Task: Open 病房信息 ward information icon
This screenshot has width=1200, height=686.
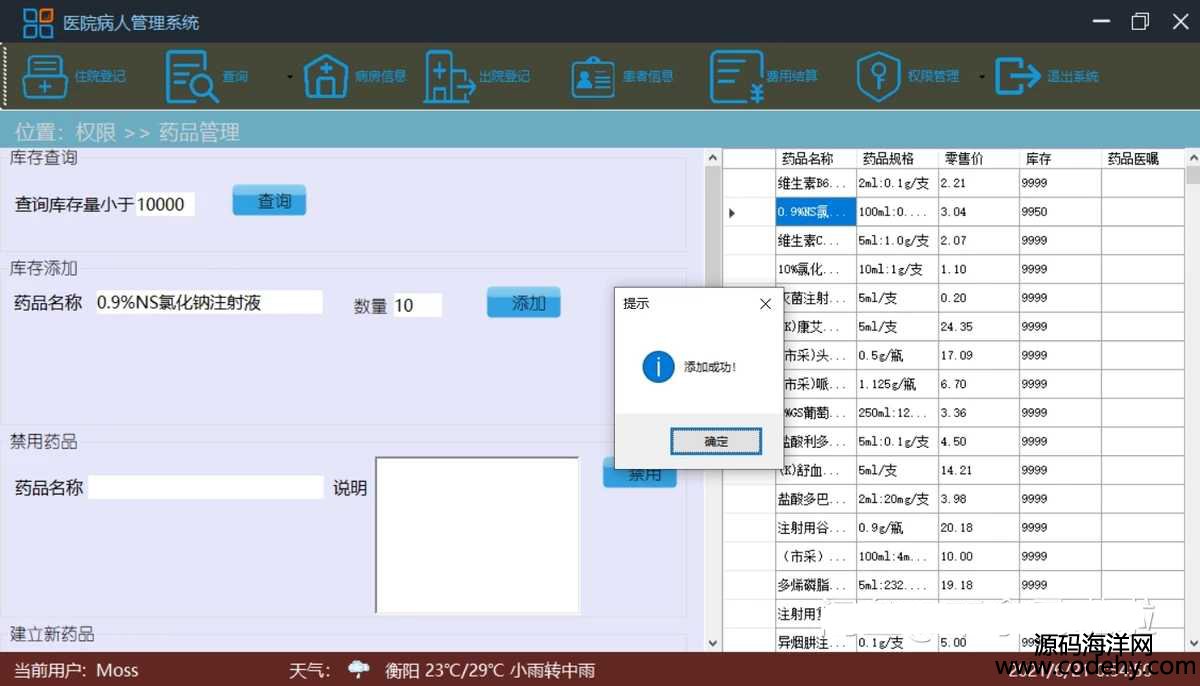Action: pyautogui.click(x=325, y=77)
